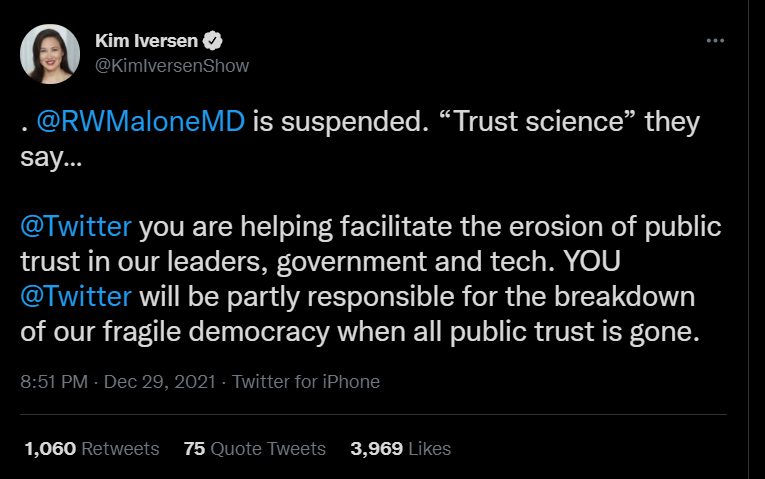The height and width of the screenshot is (479, 765).
Task: Click the Kim Iversen display name
Action: (x=147, y=41)
